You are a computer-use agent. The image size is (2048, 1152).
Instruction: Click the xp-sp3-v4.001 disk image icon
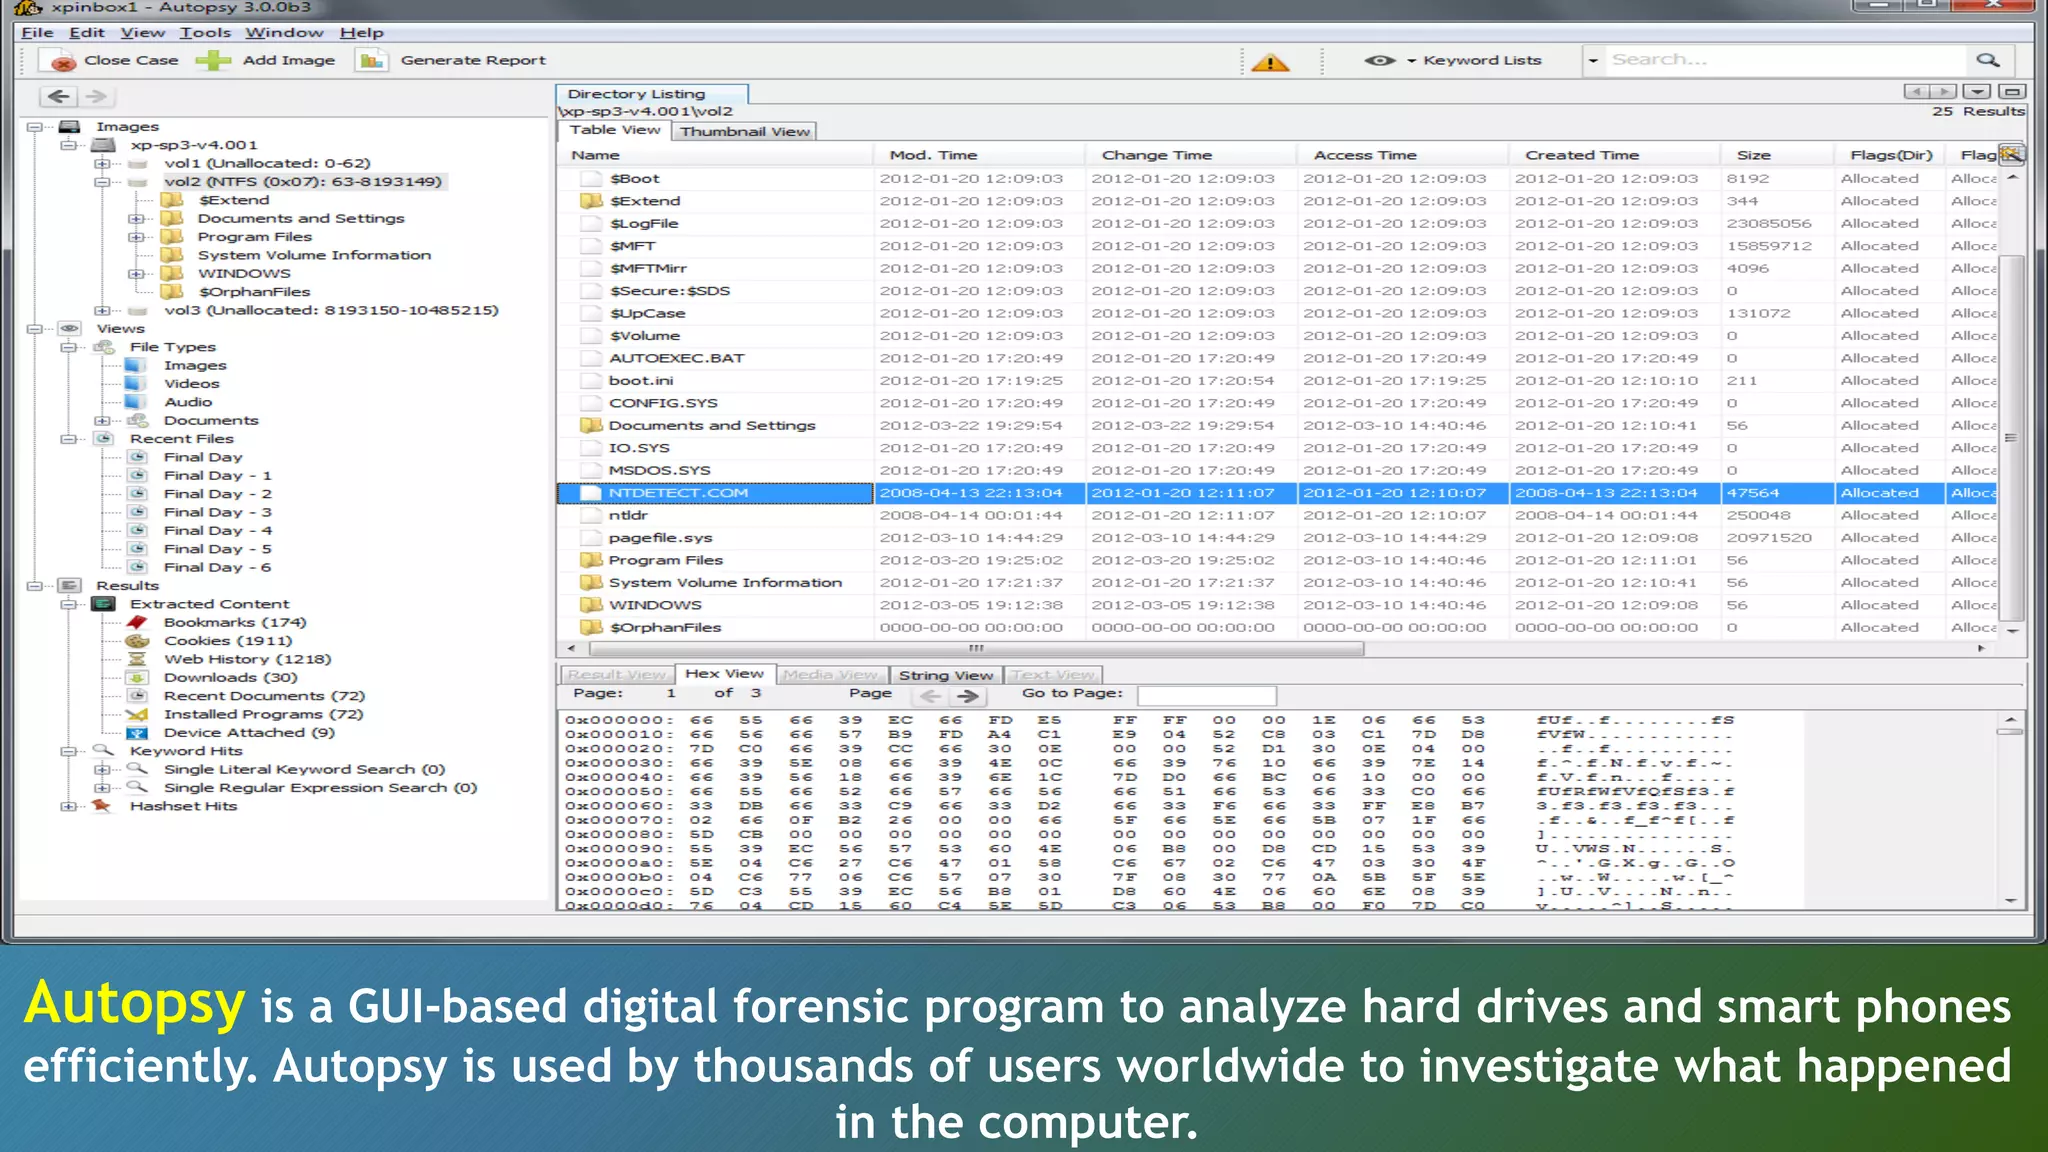click(103, 145)
